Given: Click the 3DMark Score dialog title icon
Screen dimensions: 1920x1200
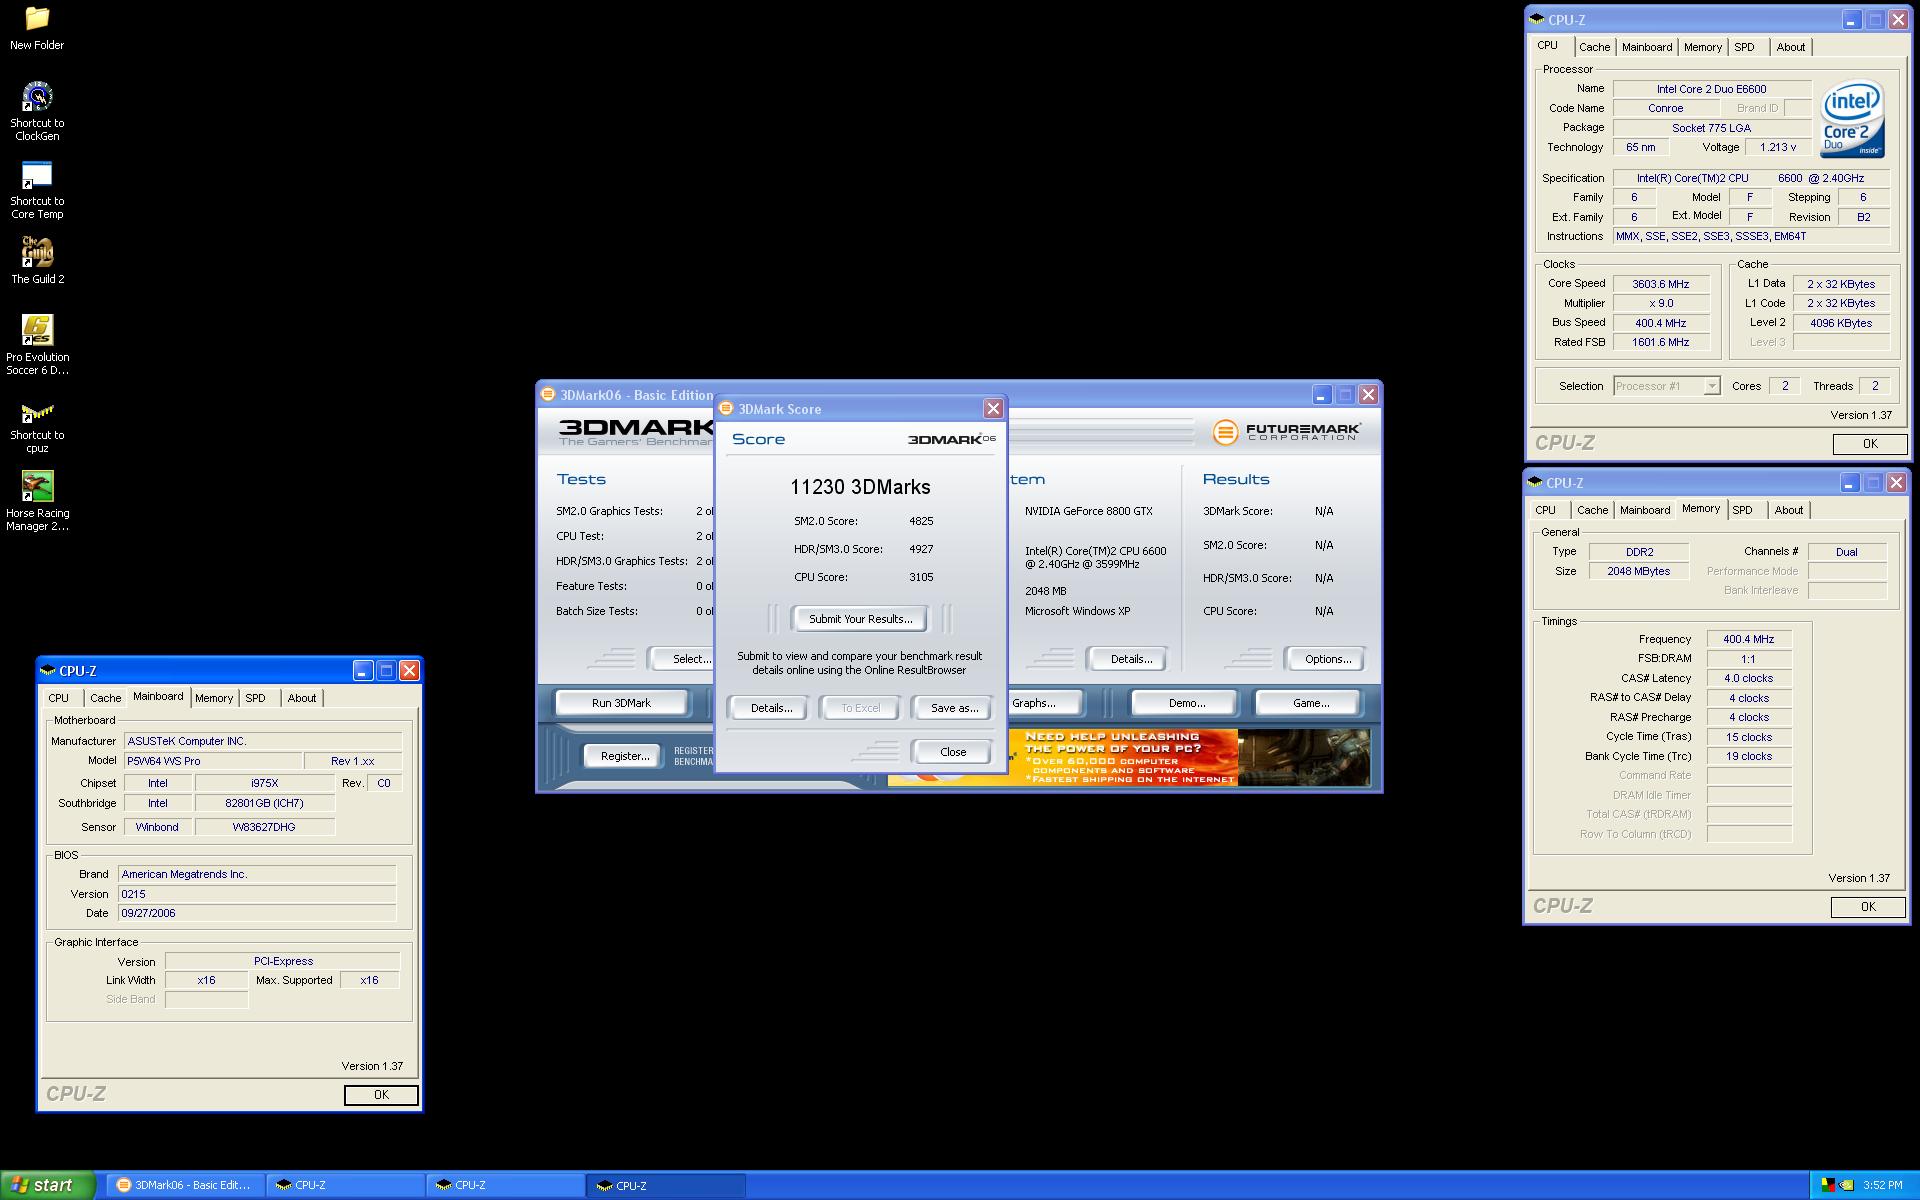Looking at the screenshot, I should [726, 408].
